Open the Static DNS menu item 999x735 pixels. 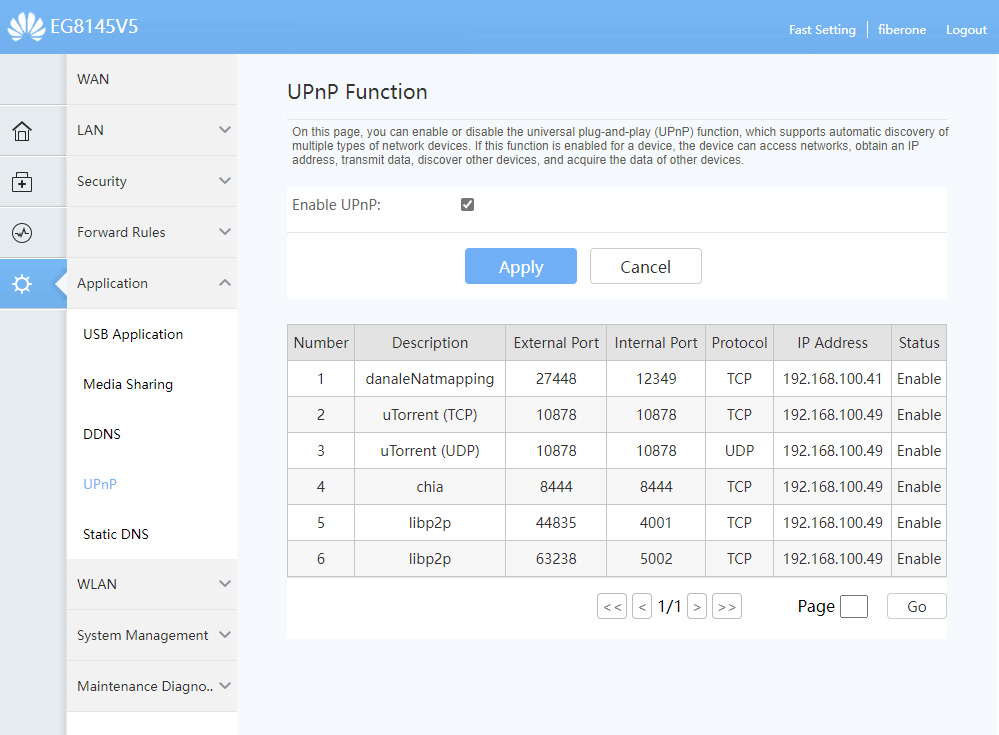[116, 534]
